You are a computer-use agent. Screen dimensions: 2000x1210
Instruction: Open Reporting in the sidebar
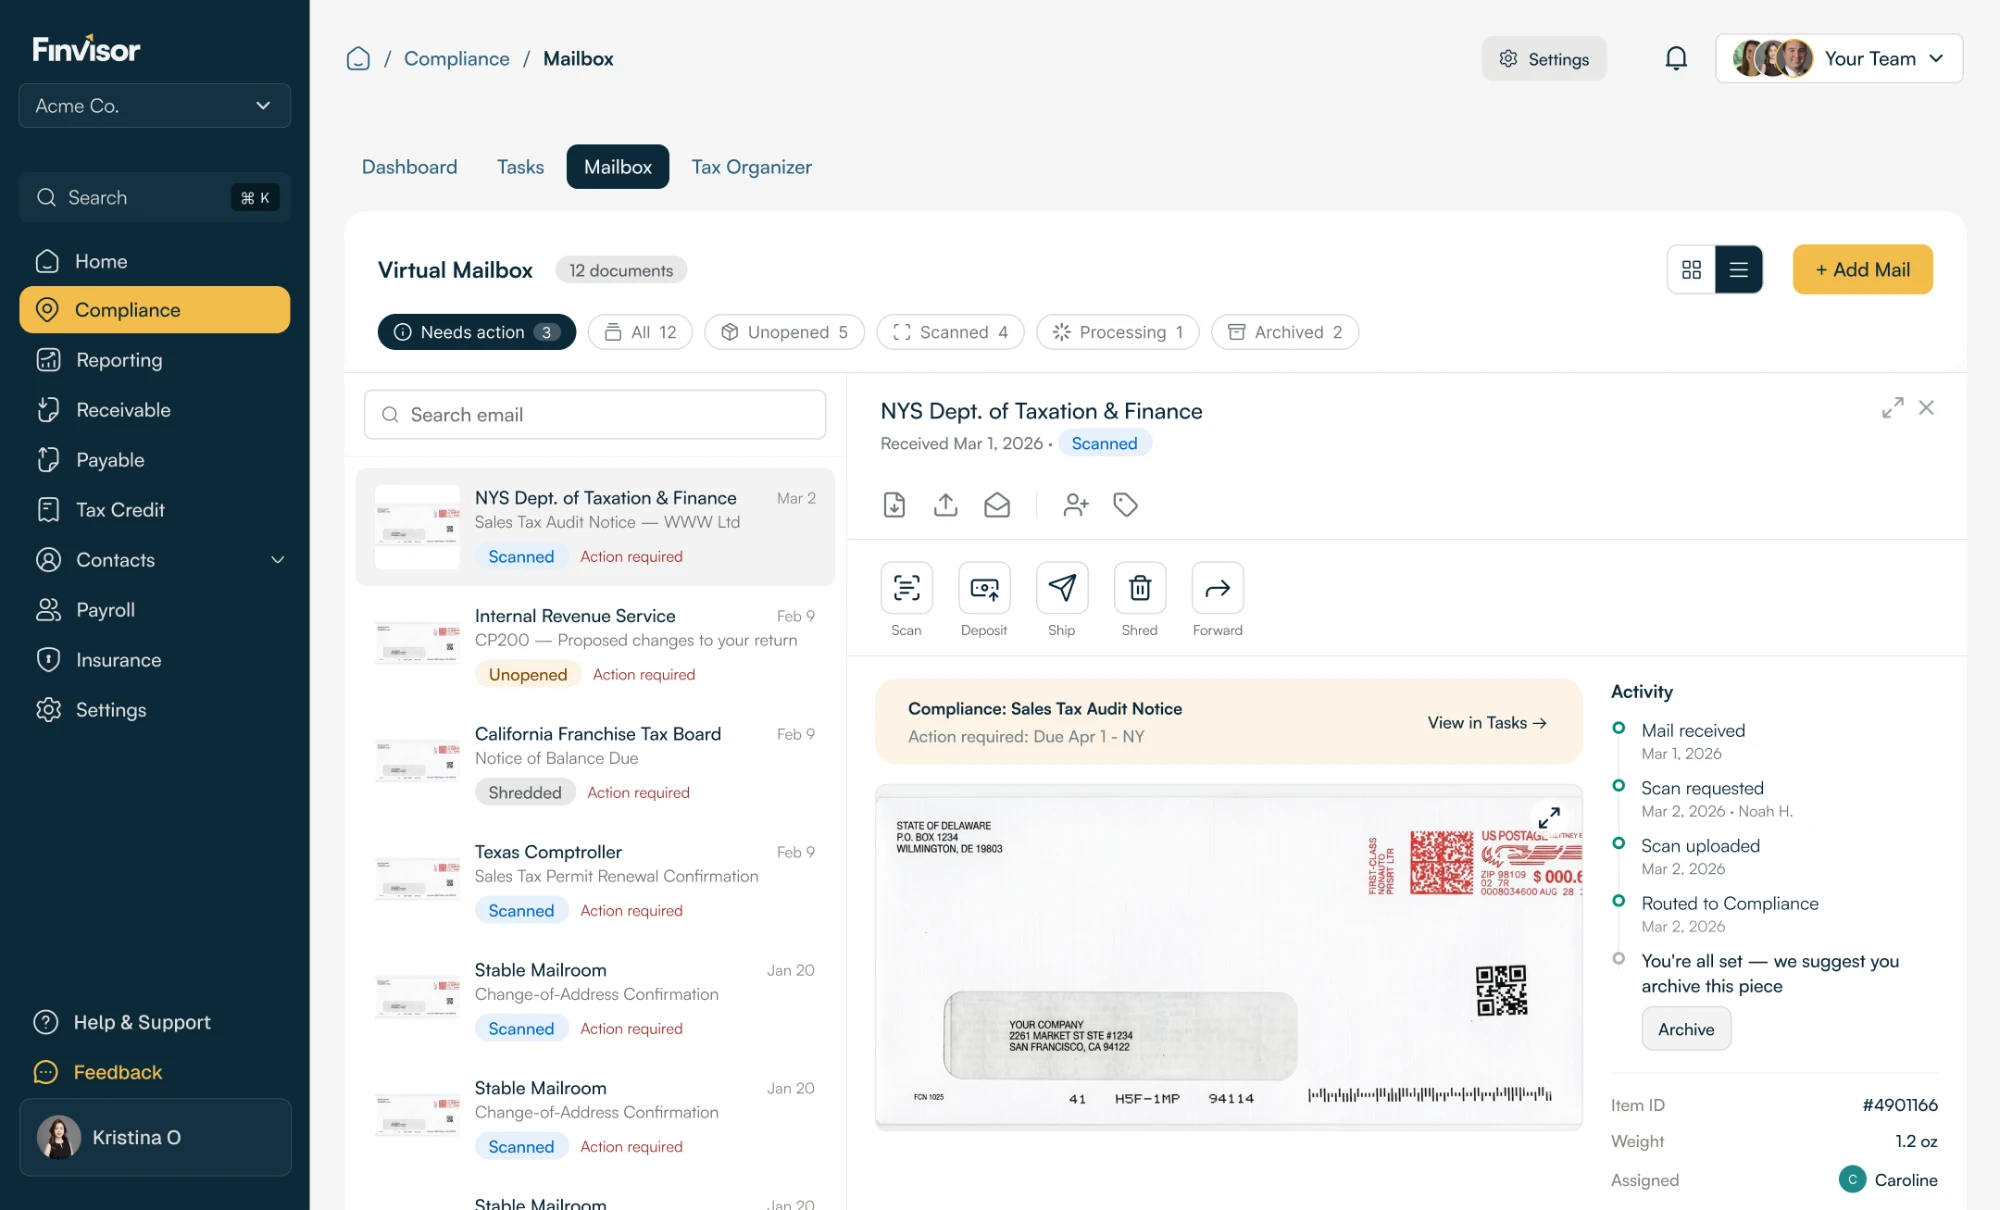tap(155, 360)
